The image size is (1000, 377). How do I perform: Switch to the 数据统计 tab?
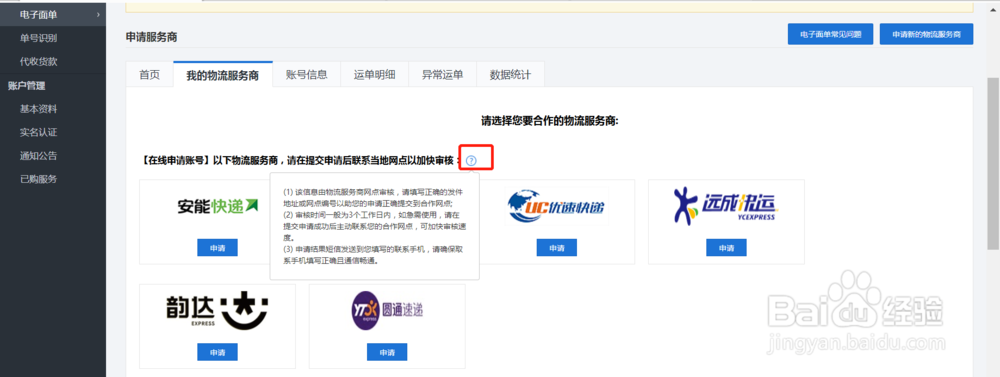click(x=510, y=75)
